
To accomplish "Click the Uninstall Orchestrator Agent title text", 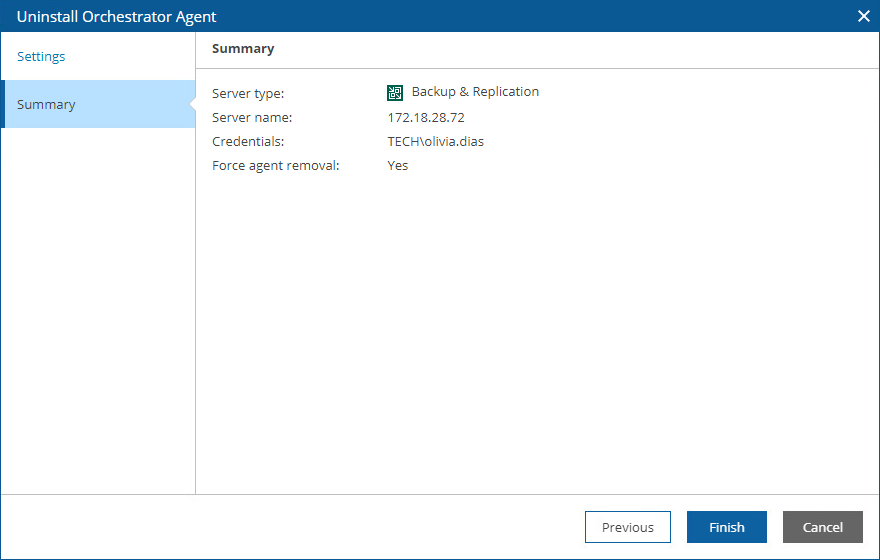I will coord(116,16).
